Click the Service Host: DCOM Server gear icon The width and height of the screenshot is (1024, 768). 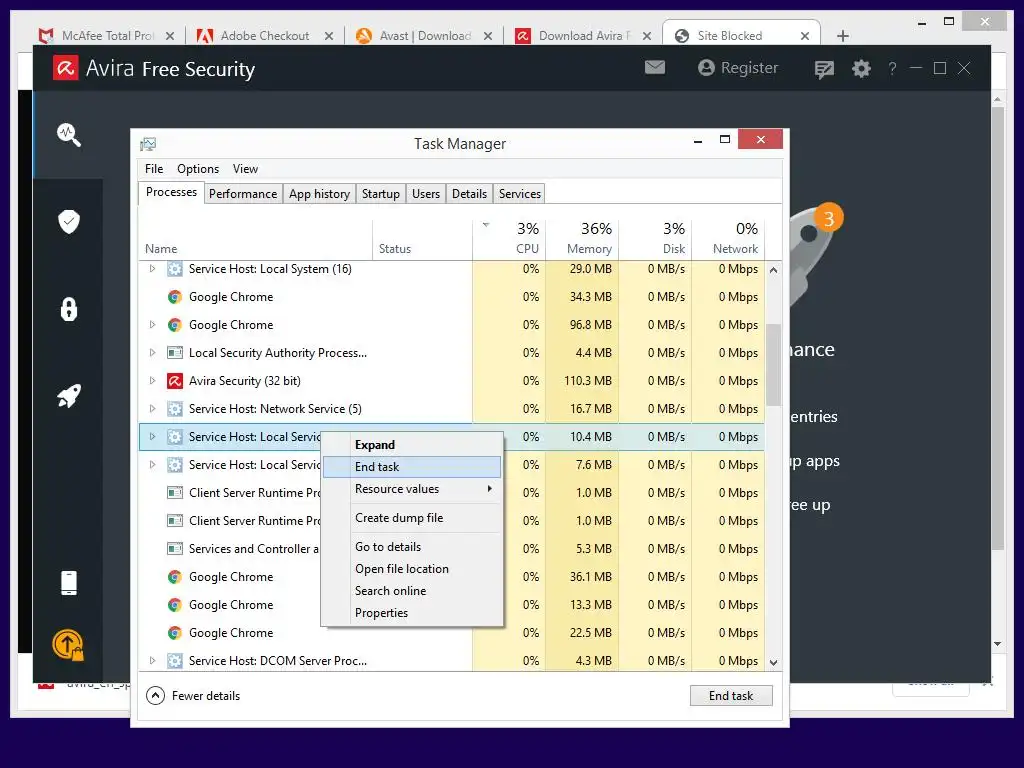click(174, 660)
